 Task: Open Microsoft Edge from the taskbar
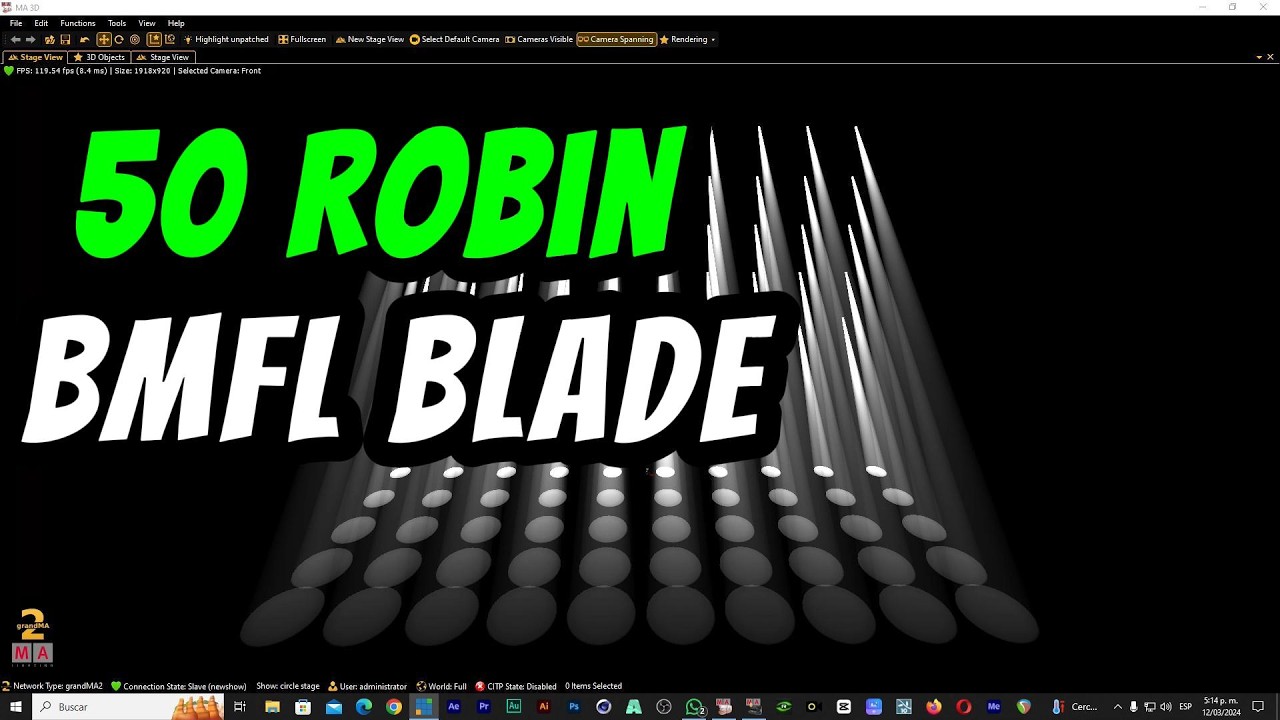coord(364,707)
